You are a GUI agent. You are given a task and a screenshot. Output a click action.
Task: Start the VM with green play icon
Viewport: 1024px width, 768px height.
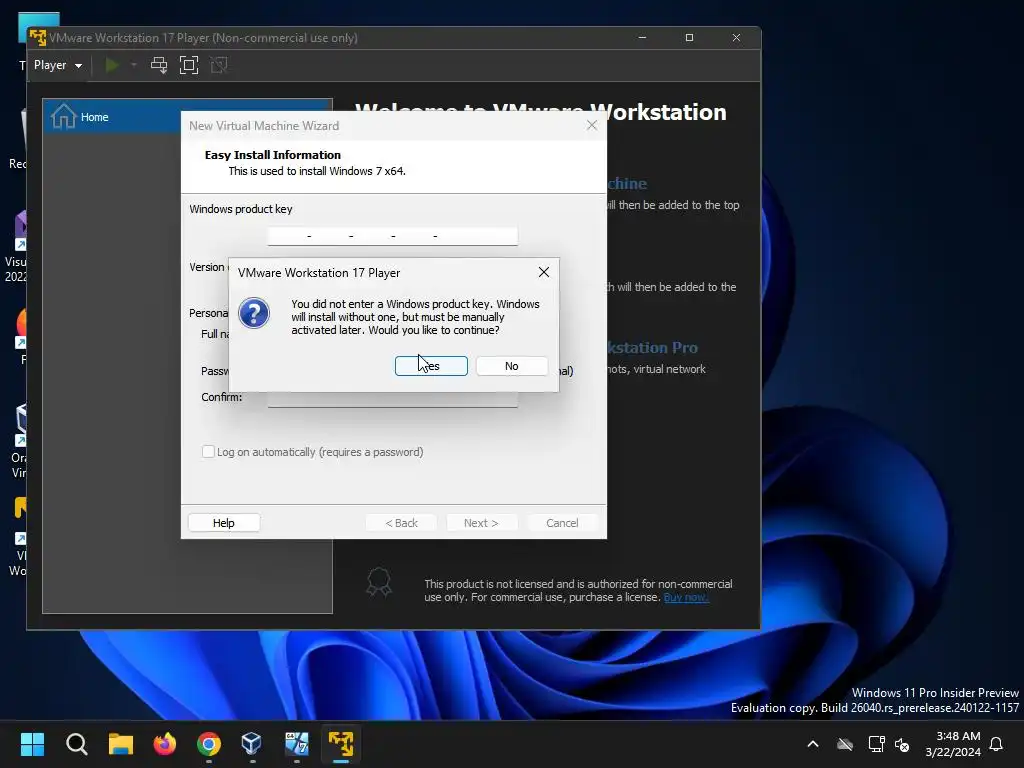112,65
